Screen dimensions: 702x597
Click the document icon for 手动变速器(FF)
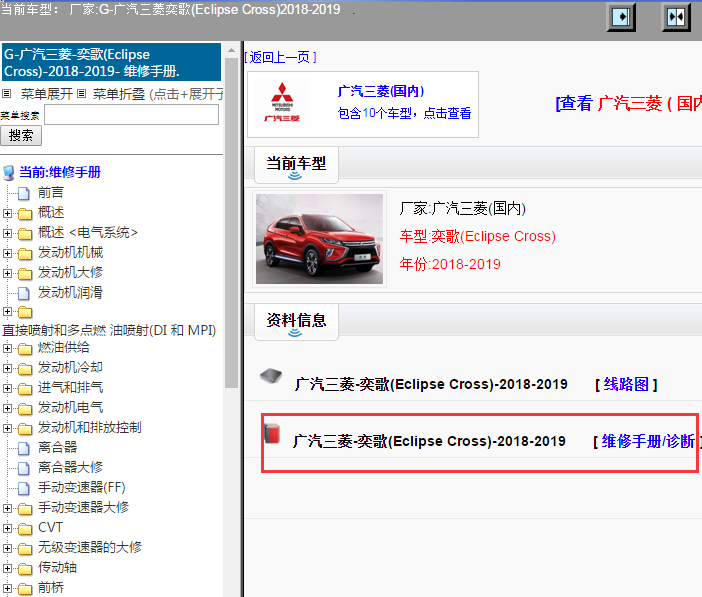pyautogui.click(x=24, y=488)
